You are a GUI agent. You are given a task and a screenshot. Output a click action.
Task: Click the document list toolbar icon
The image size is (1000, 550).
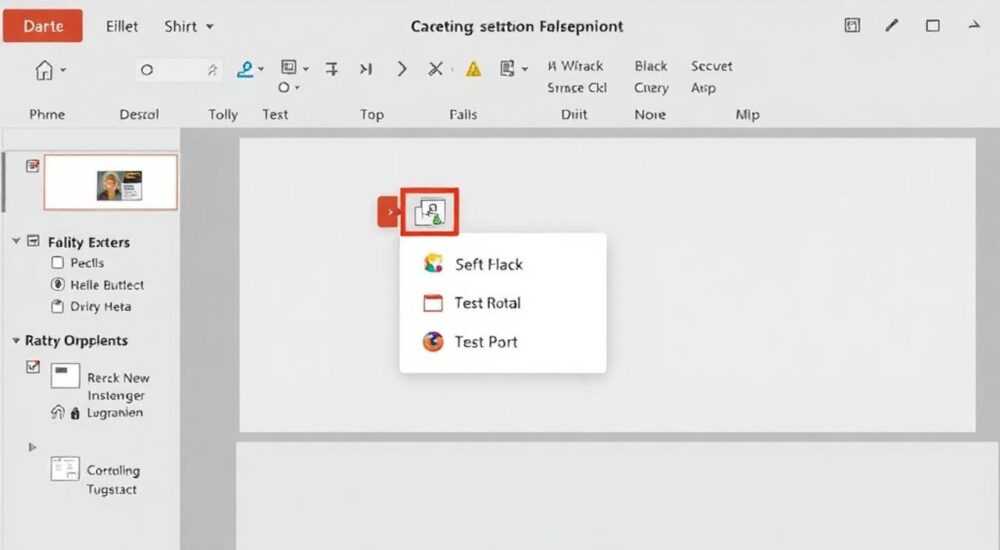(x=507, y=68)
